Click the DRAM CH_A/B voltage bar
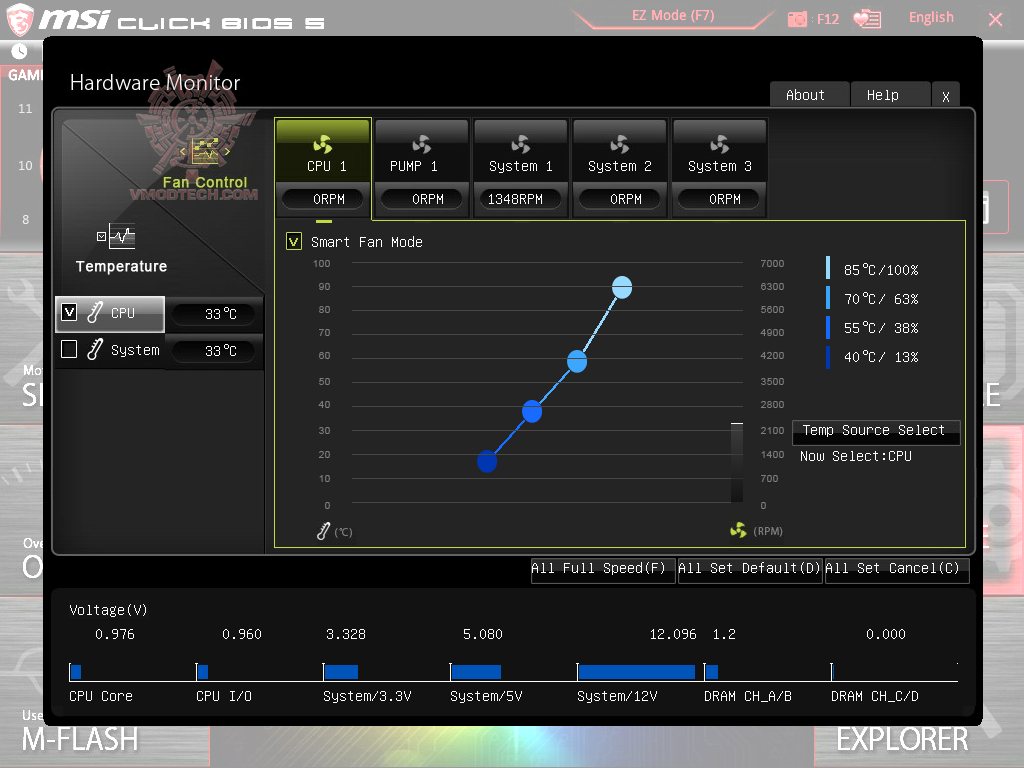Screen dimensions: 1024x768 (712, 672)
